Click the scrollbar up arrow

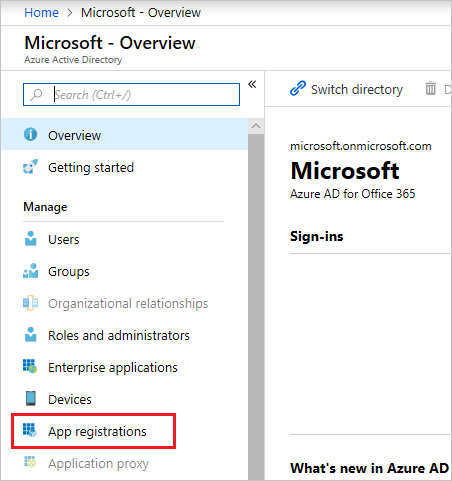256,126
